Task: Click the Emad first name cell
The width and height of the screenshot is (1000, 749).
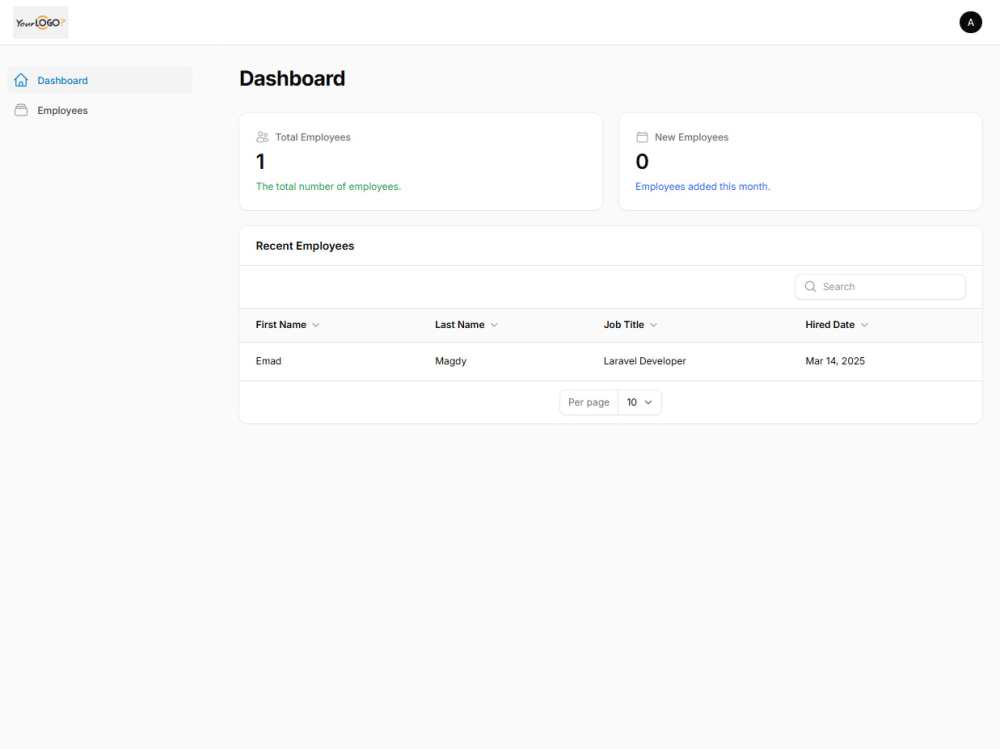Action: (x=268, y=361)
